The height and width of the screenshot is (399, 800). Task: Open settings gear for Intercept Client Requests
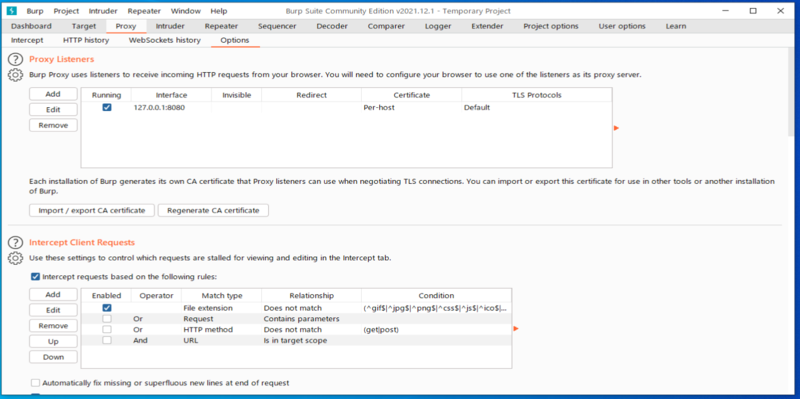(x=15, y=258)
